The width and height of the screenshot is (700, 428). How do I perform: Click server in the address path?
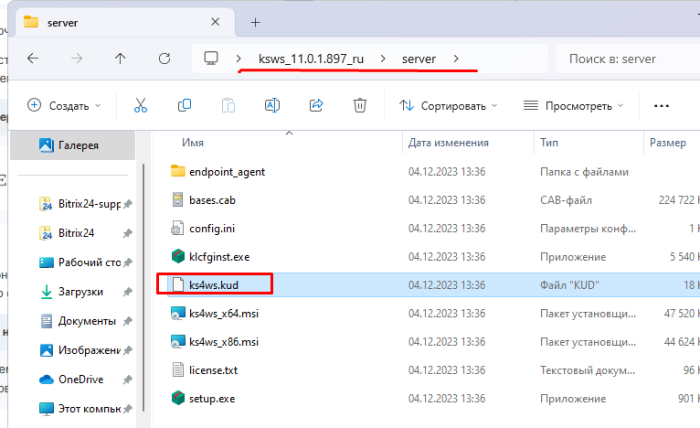click(419, 58)
